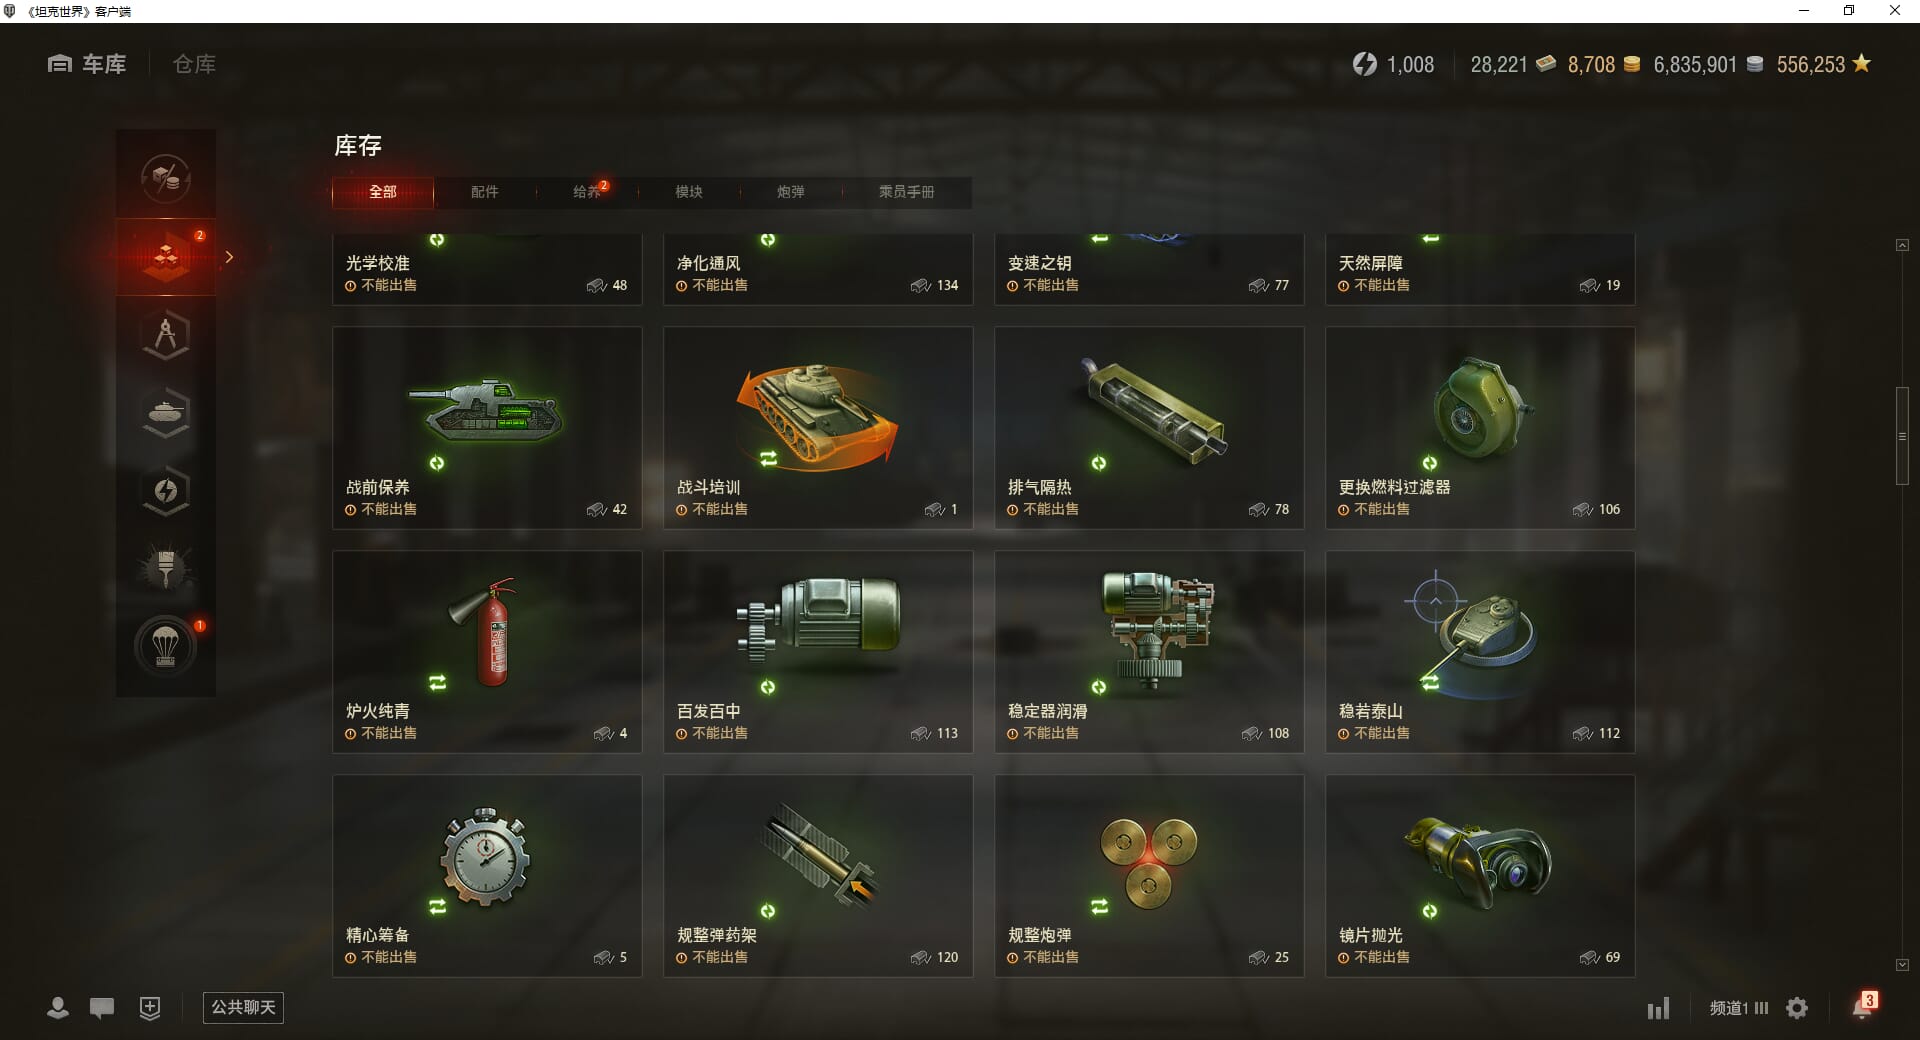The height and width of the screenshot is (1040, 1920).
Task: Open the compass blueprint sidebar icon
Action: tap(166, 334)
